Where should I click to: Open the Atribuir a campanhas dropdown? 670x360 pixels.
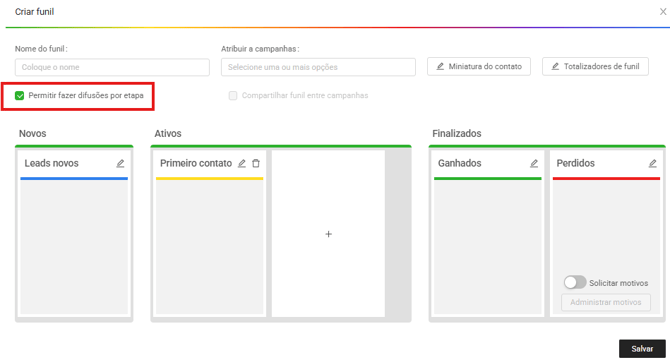[318, 67]
